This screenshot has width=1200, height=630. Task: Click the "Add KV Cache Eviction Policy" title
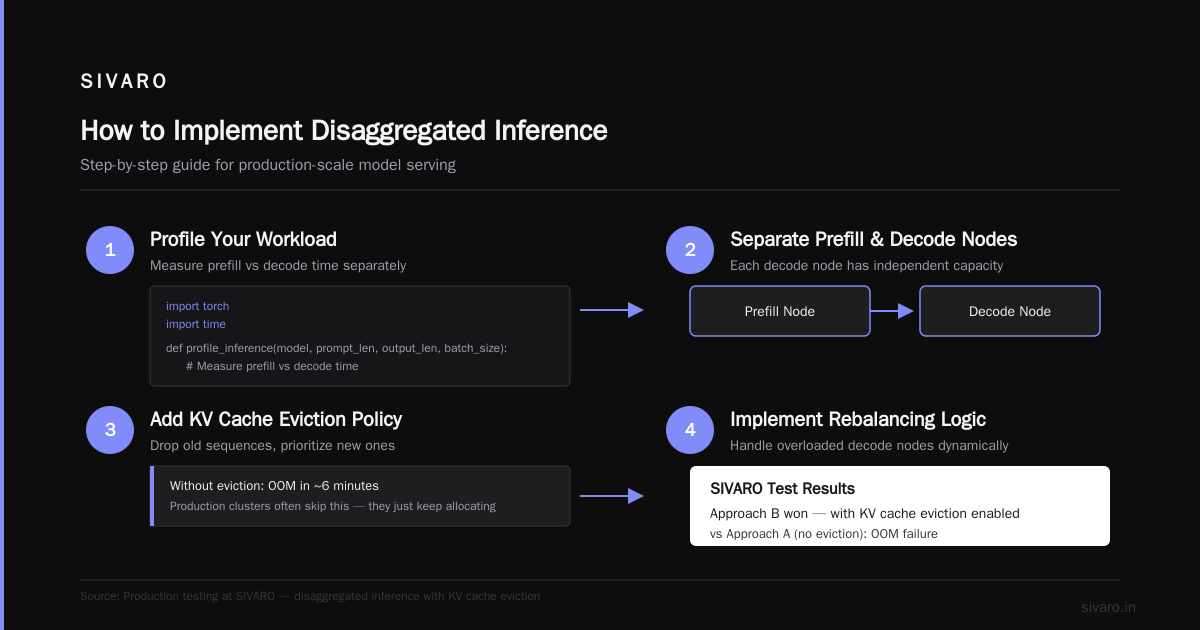276,419
